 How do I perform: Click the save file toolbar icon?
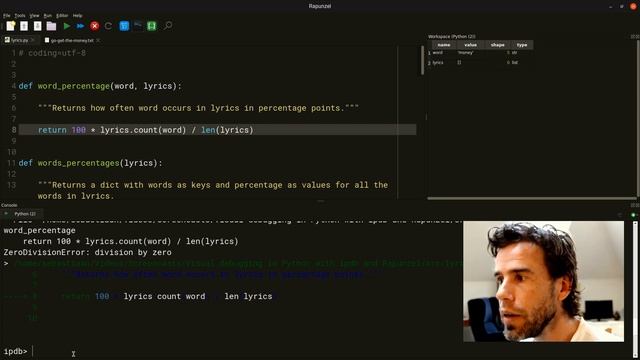point(24,26)
